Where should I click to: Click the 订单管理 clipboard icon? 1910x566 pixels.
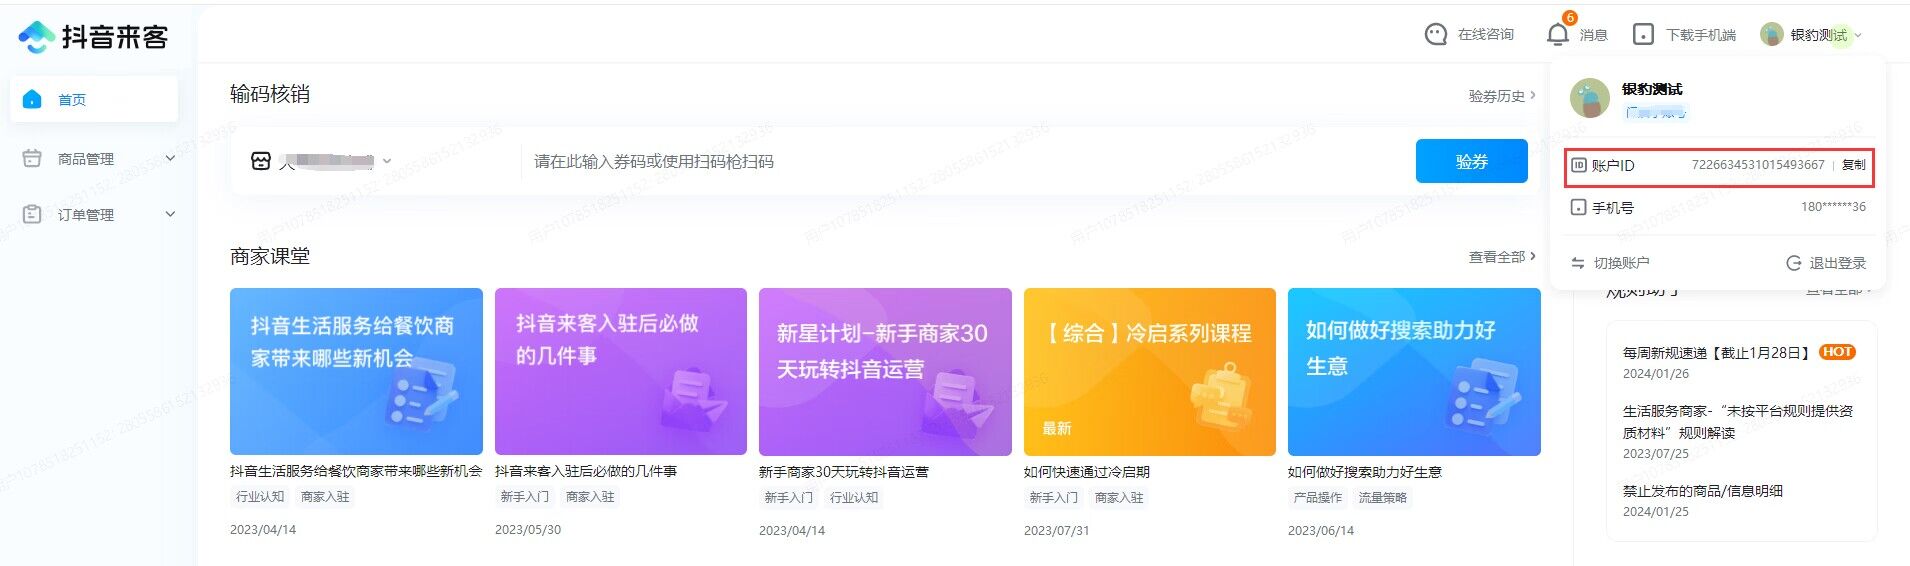pyautogui.click(x=32, y=214)
